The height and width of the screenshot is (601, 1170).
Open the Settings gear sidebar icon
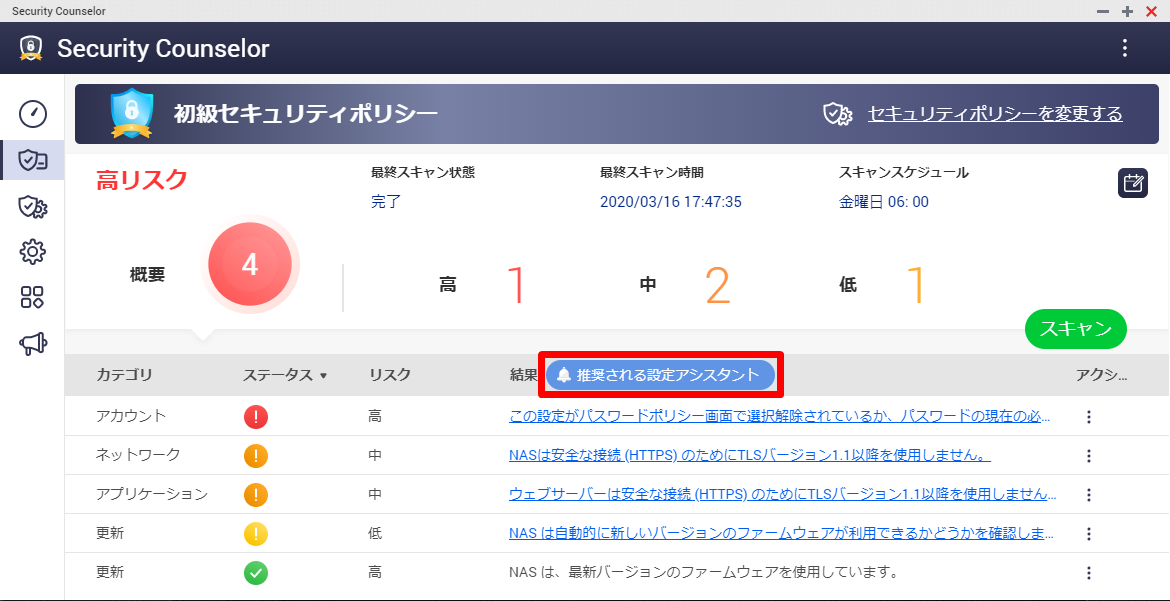coord(33,252)
